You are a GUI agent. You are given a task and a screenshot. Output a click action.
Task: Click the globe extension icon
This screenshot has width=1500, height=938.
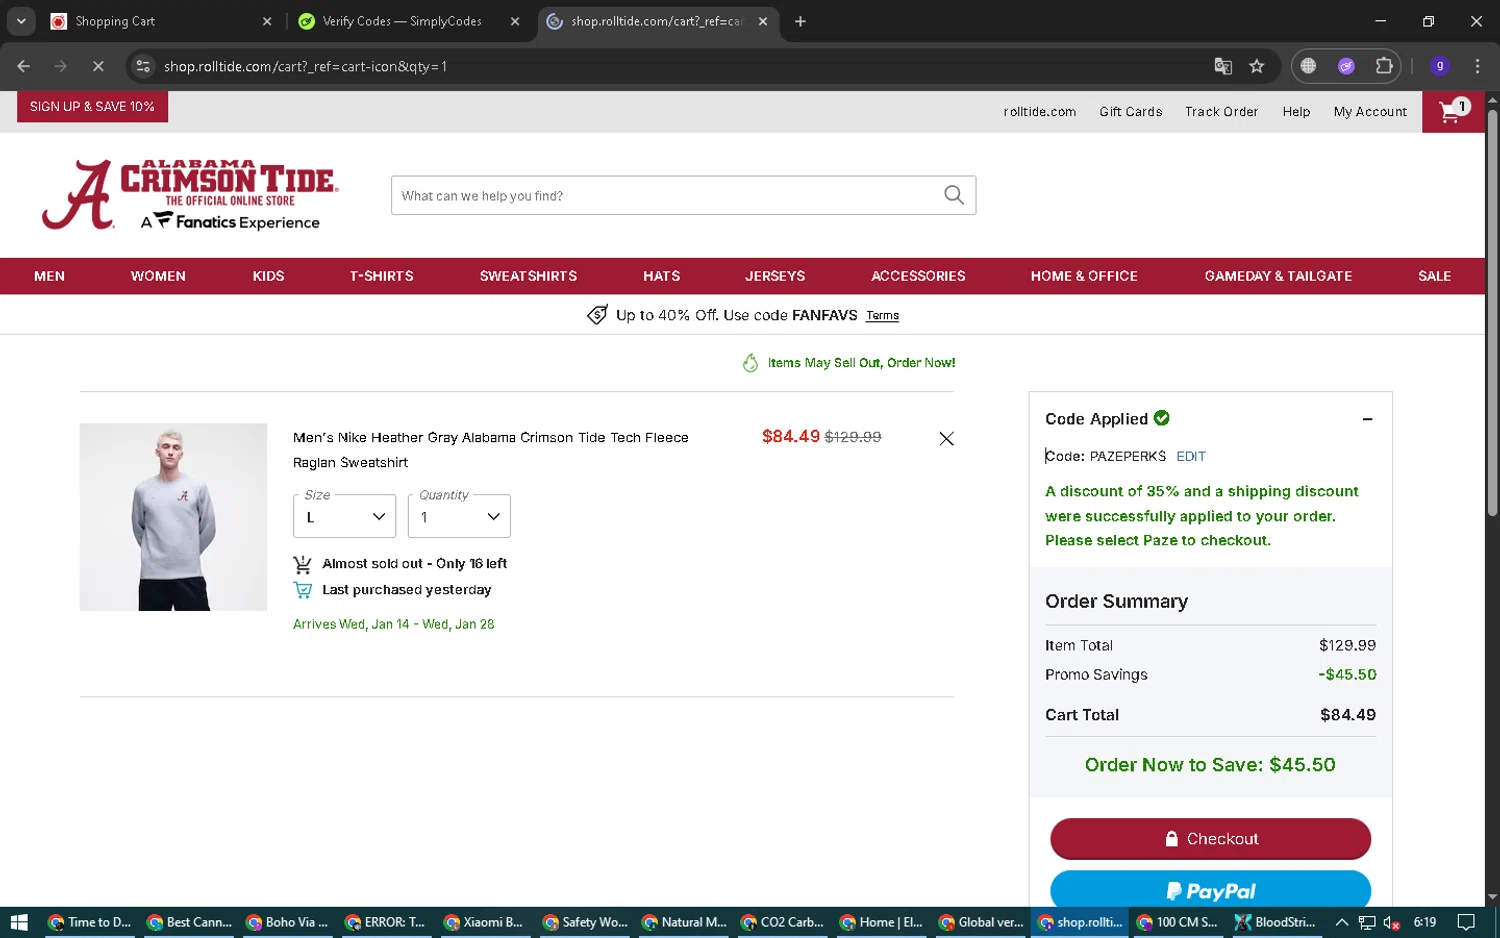coord(1308,66)
